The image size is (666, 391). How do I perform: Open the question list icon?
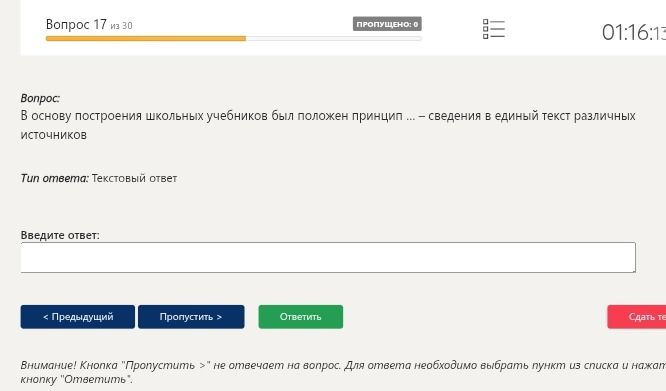(494, 29)
